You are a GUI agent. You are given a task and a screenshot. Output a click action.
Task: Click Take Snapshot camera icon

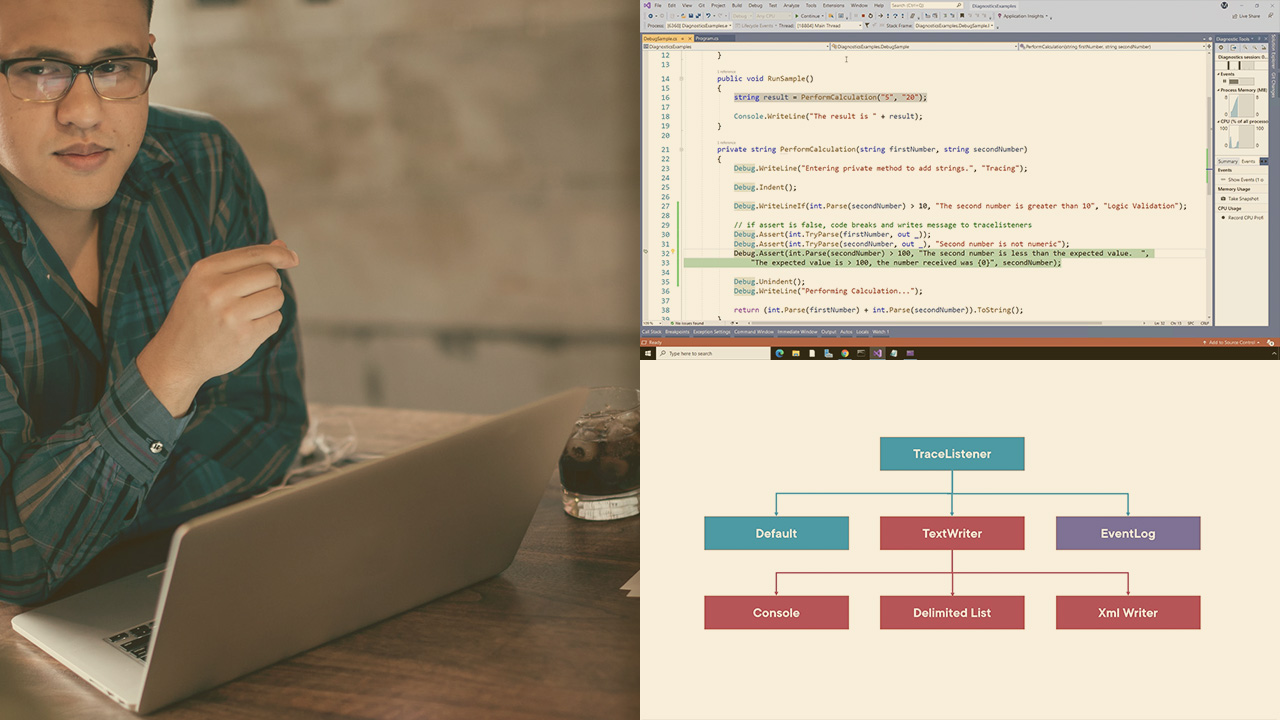pos(1223,198)
